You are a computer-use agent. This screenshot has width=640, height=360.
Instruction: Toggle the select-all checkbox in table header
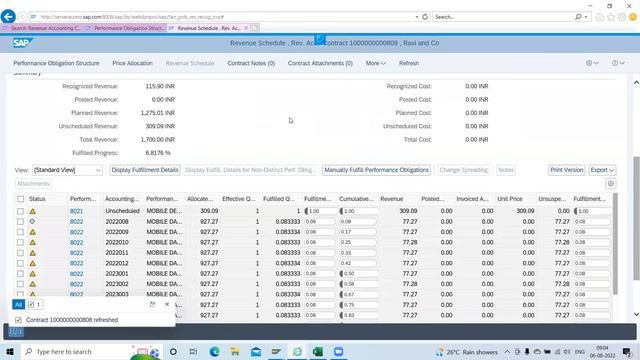click(x=20, y=199)
